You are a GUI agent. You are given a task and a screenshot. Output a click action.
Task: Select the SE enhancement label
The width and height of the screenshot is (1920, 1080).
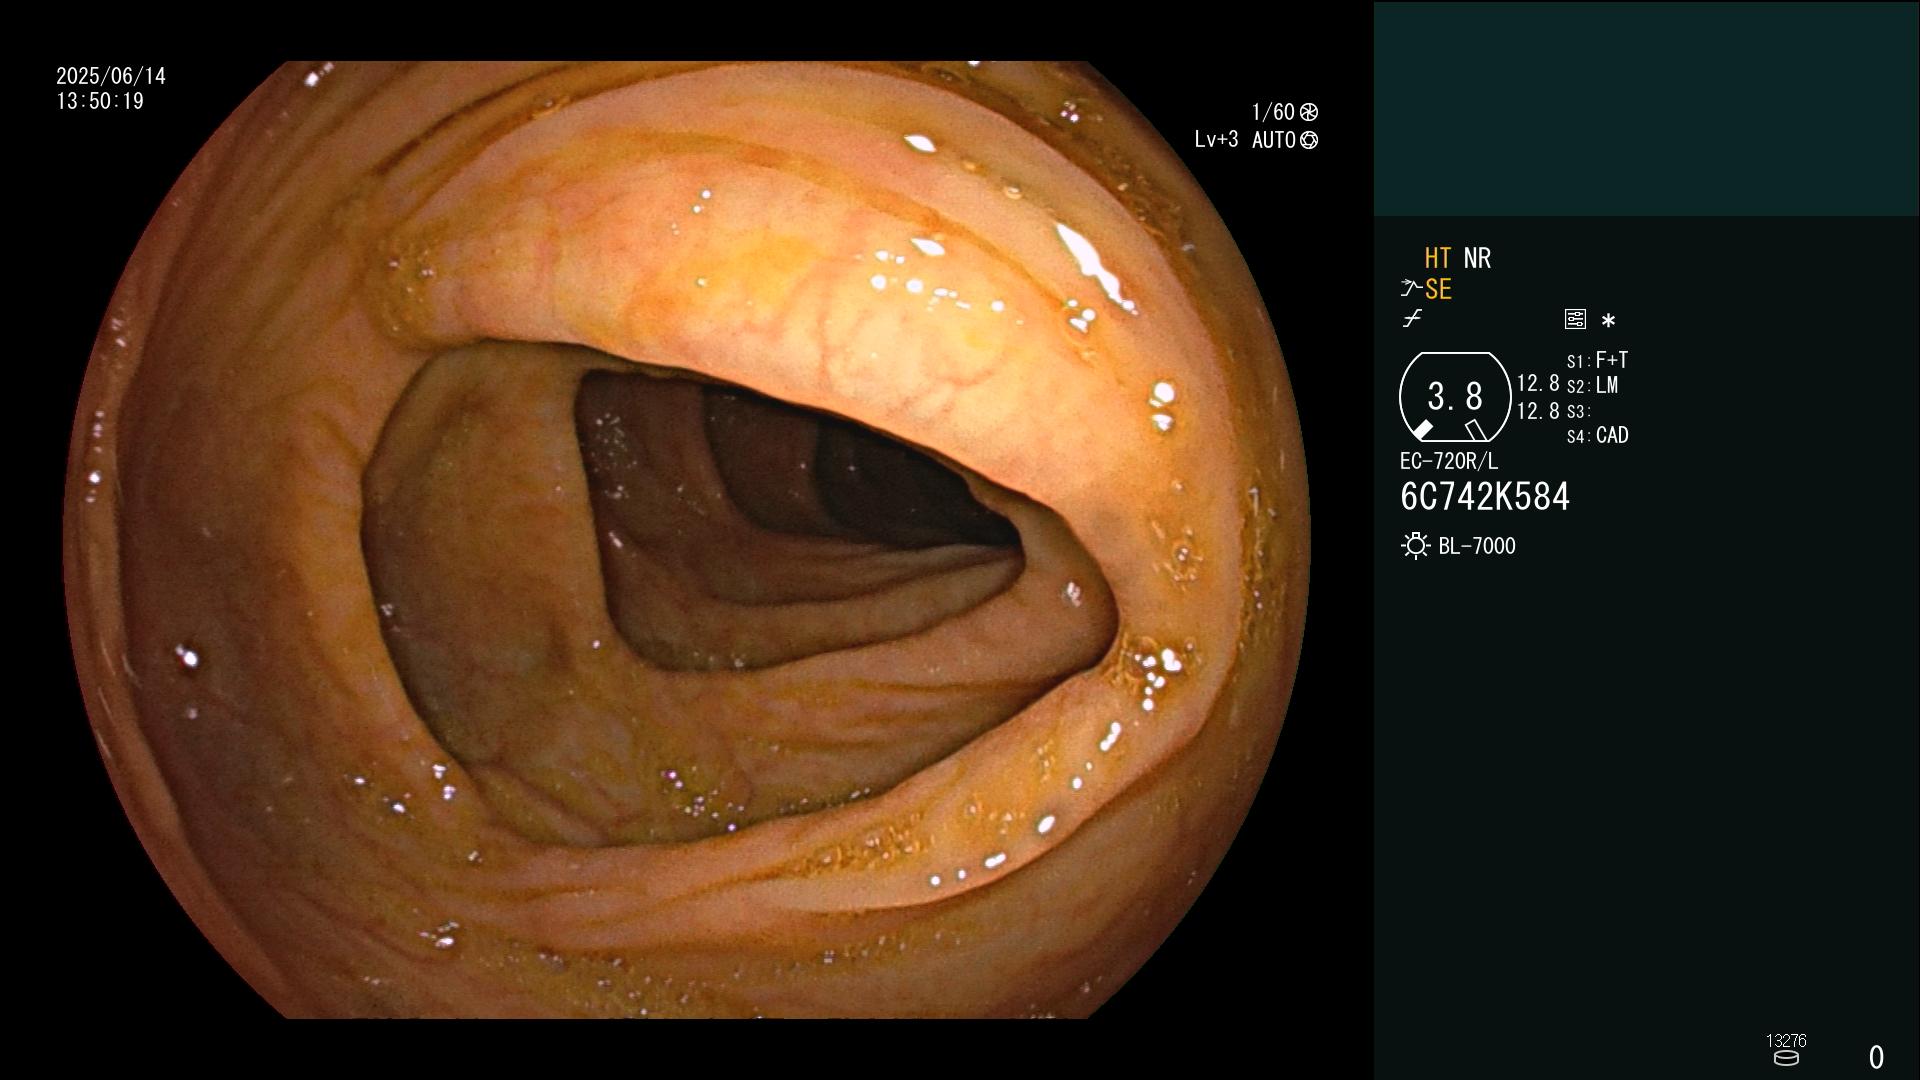(x=1438, y=289)
